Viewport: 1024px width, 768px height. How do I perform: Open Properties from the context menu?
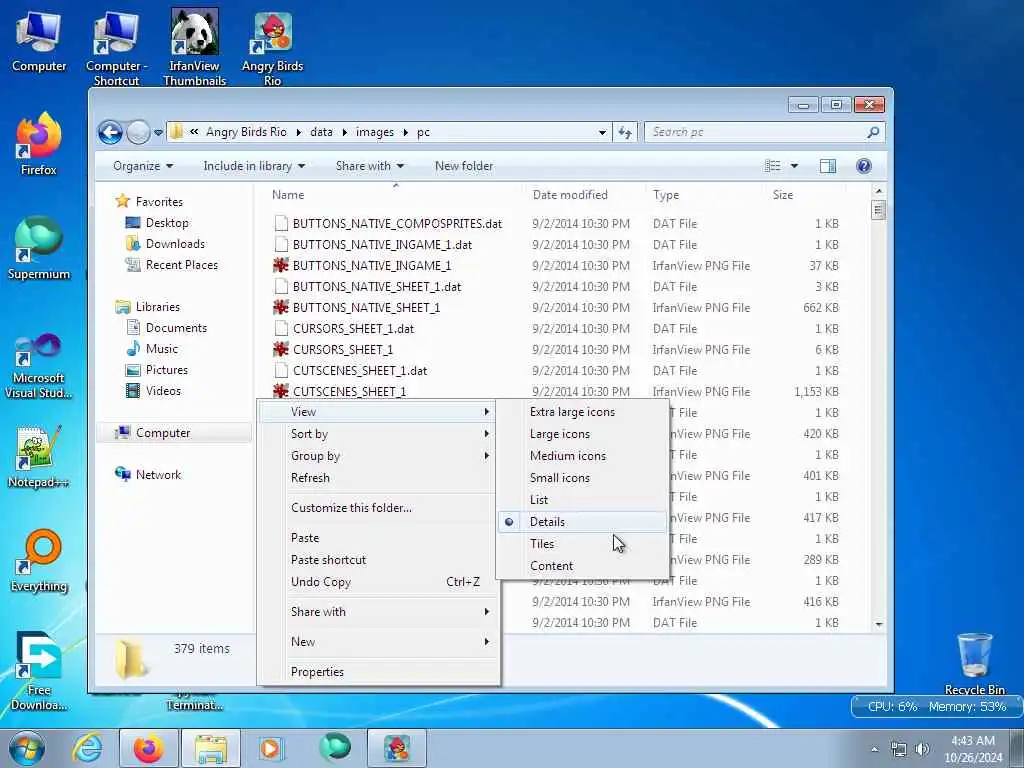(x=378, y=671)
